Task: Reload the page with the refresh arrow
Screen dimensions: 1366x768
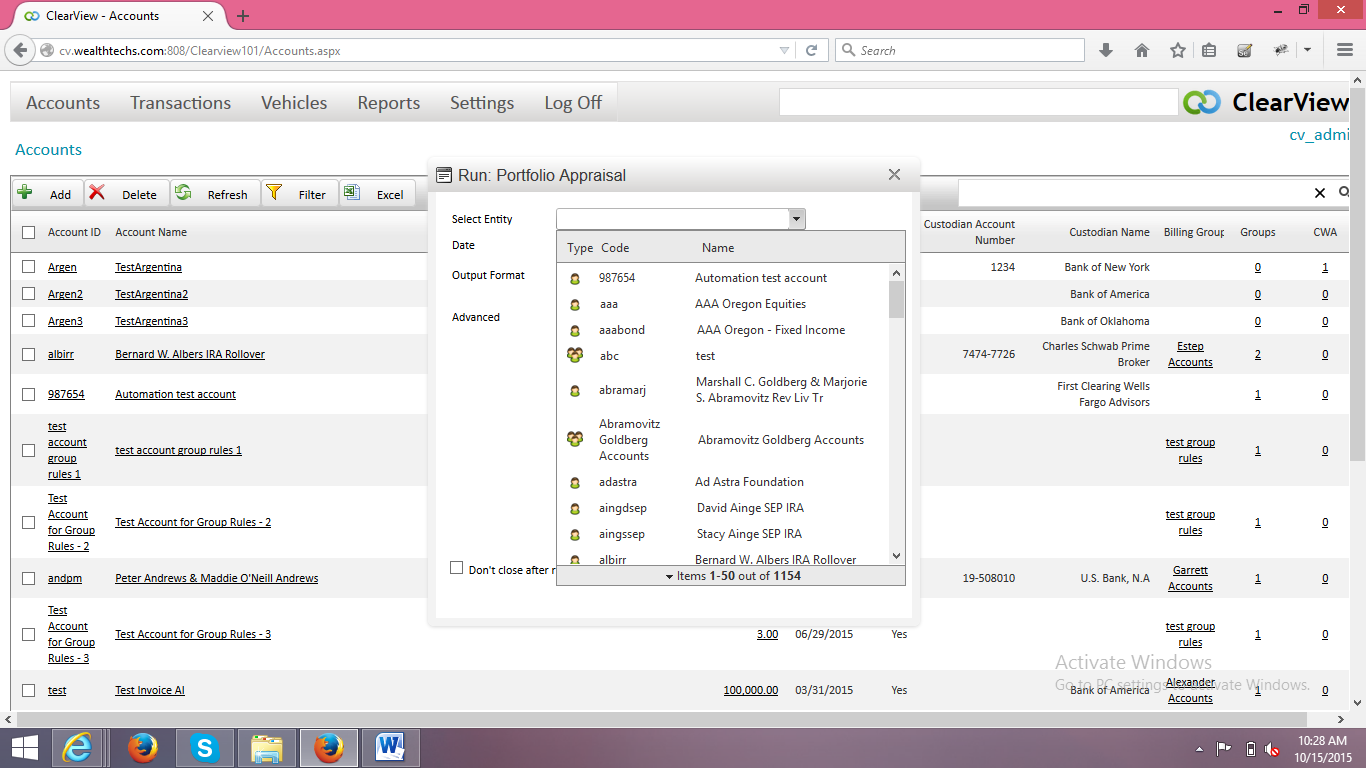Action: point(812,50)
